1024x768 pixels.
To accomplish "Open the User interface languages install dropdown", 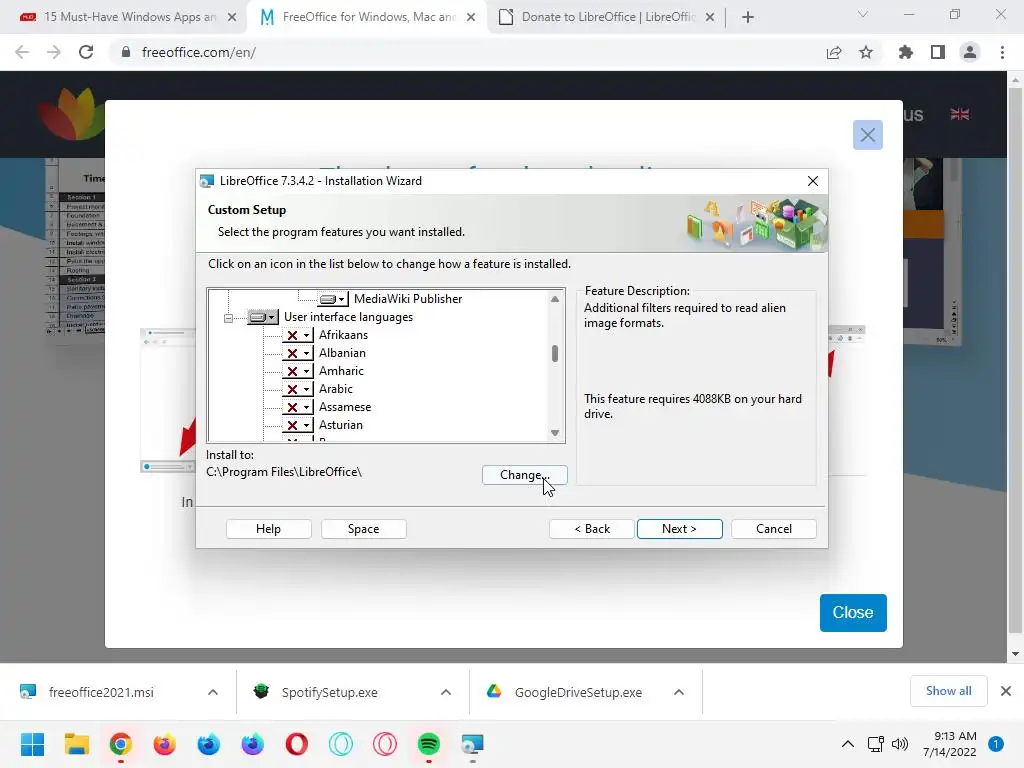I will tap(263, 317).
